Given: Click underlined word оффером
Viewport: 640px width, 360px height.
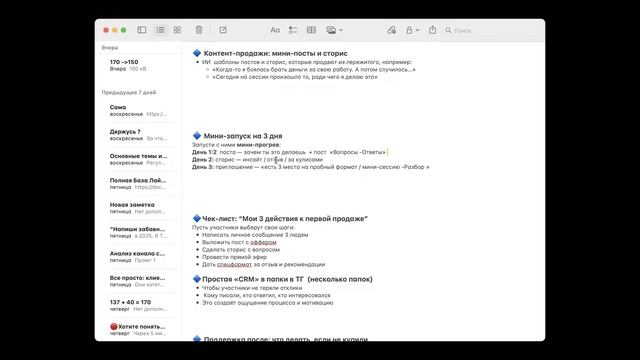Looking at the screenshot, I should tap(263, 242).
